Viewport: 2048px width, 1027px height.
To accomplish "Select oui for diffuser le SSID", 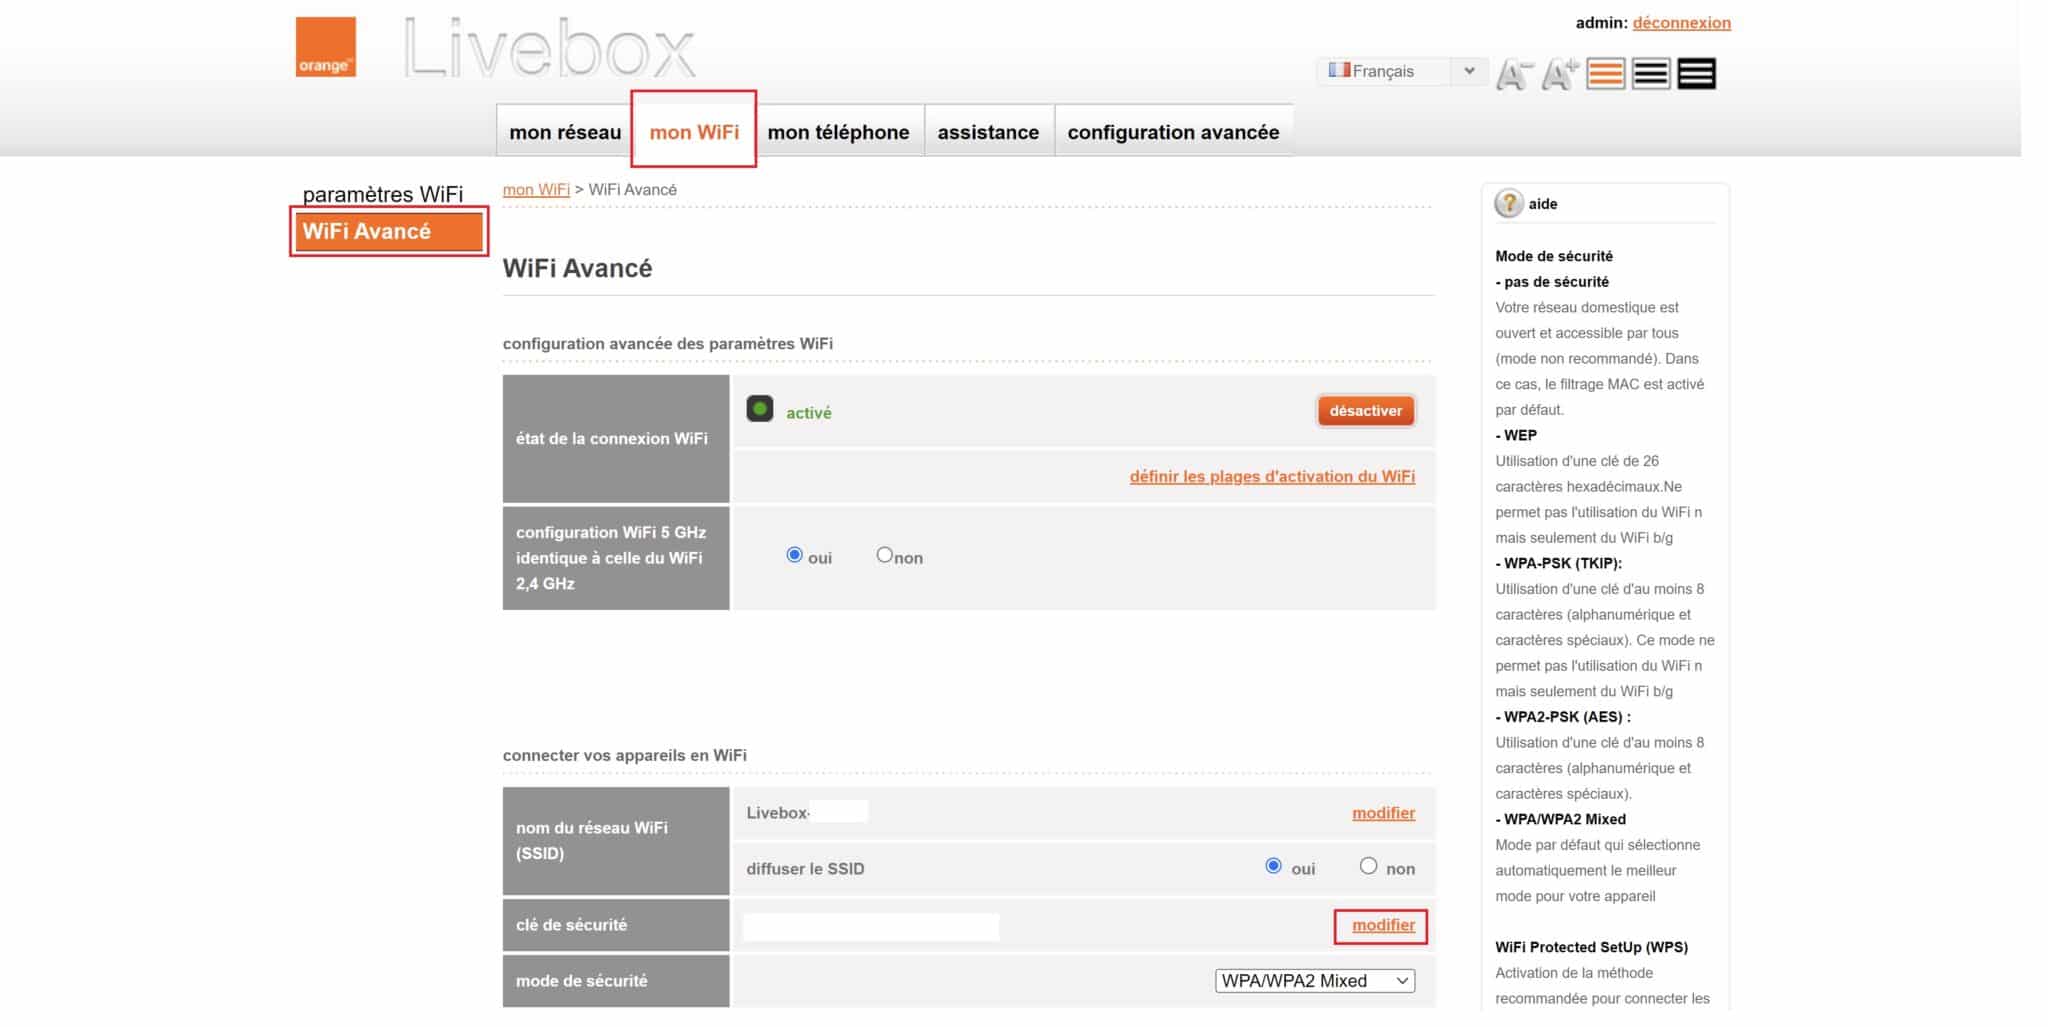I will pos(1273,866).
